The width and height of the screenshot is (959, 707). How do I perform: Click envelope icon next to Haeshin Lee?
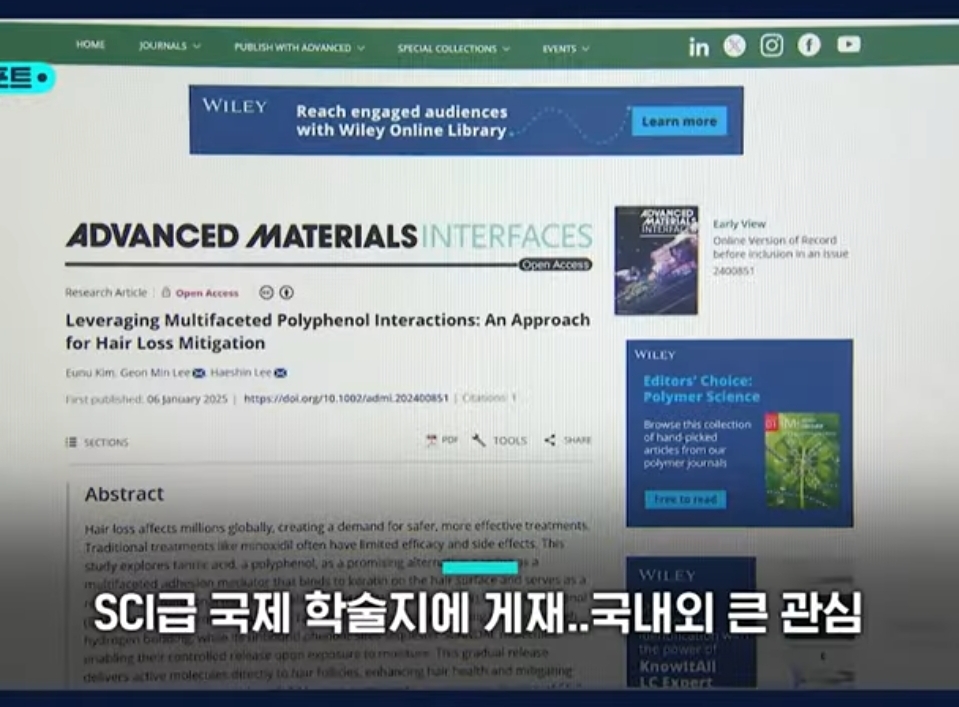pyautogui.click(x=280, y=373)
